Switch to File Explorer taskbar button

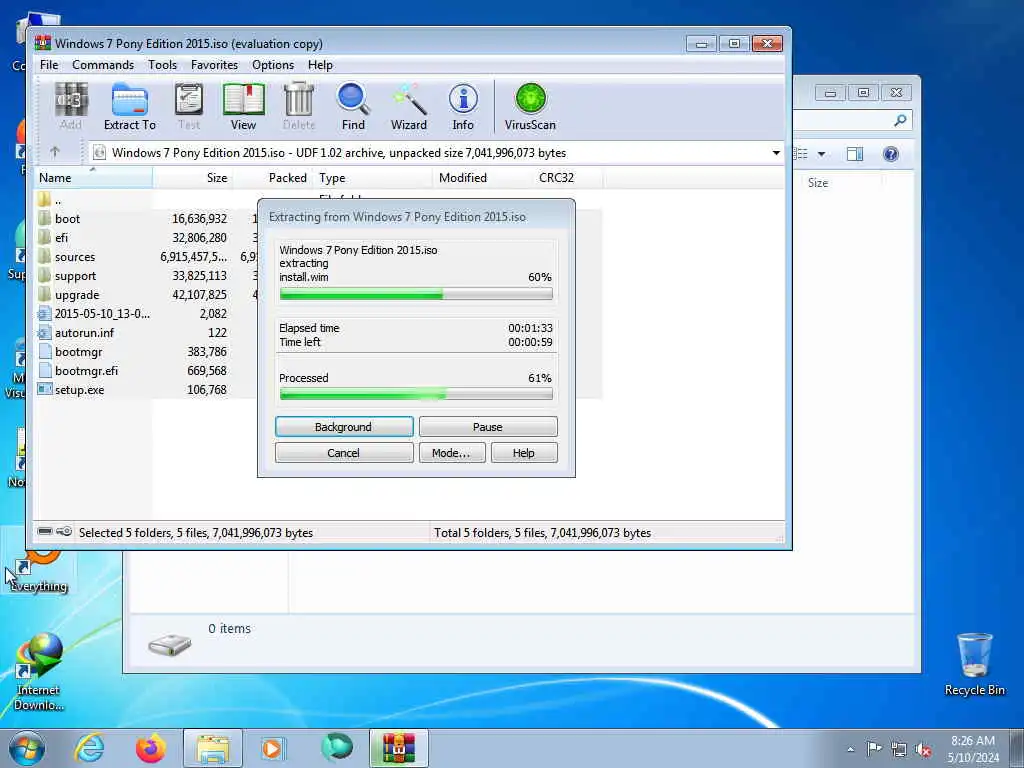point(213,748)
